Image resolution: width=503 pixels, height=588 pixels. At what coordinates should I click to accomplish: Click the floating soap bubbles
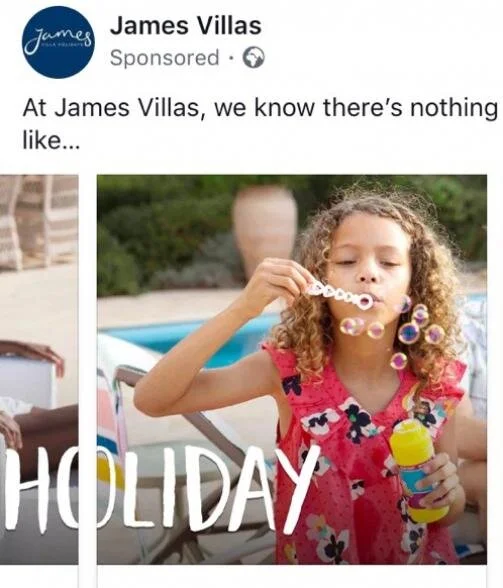coord(394,330)
